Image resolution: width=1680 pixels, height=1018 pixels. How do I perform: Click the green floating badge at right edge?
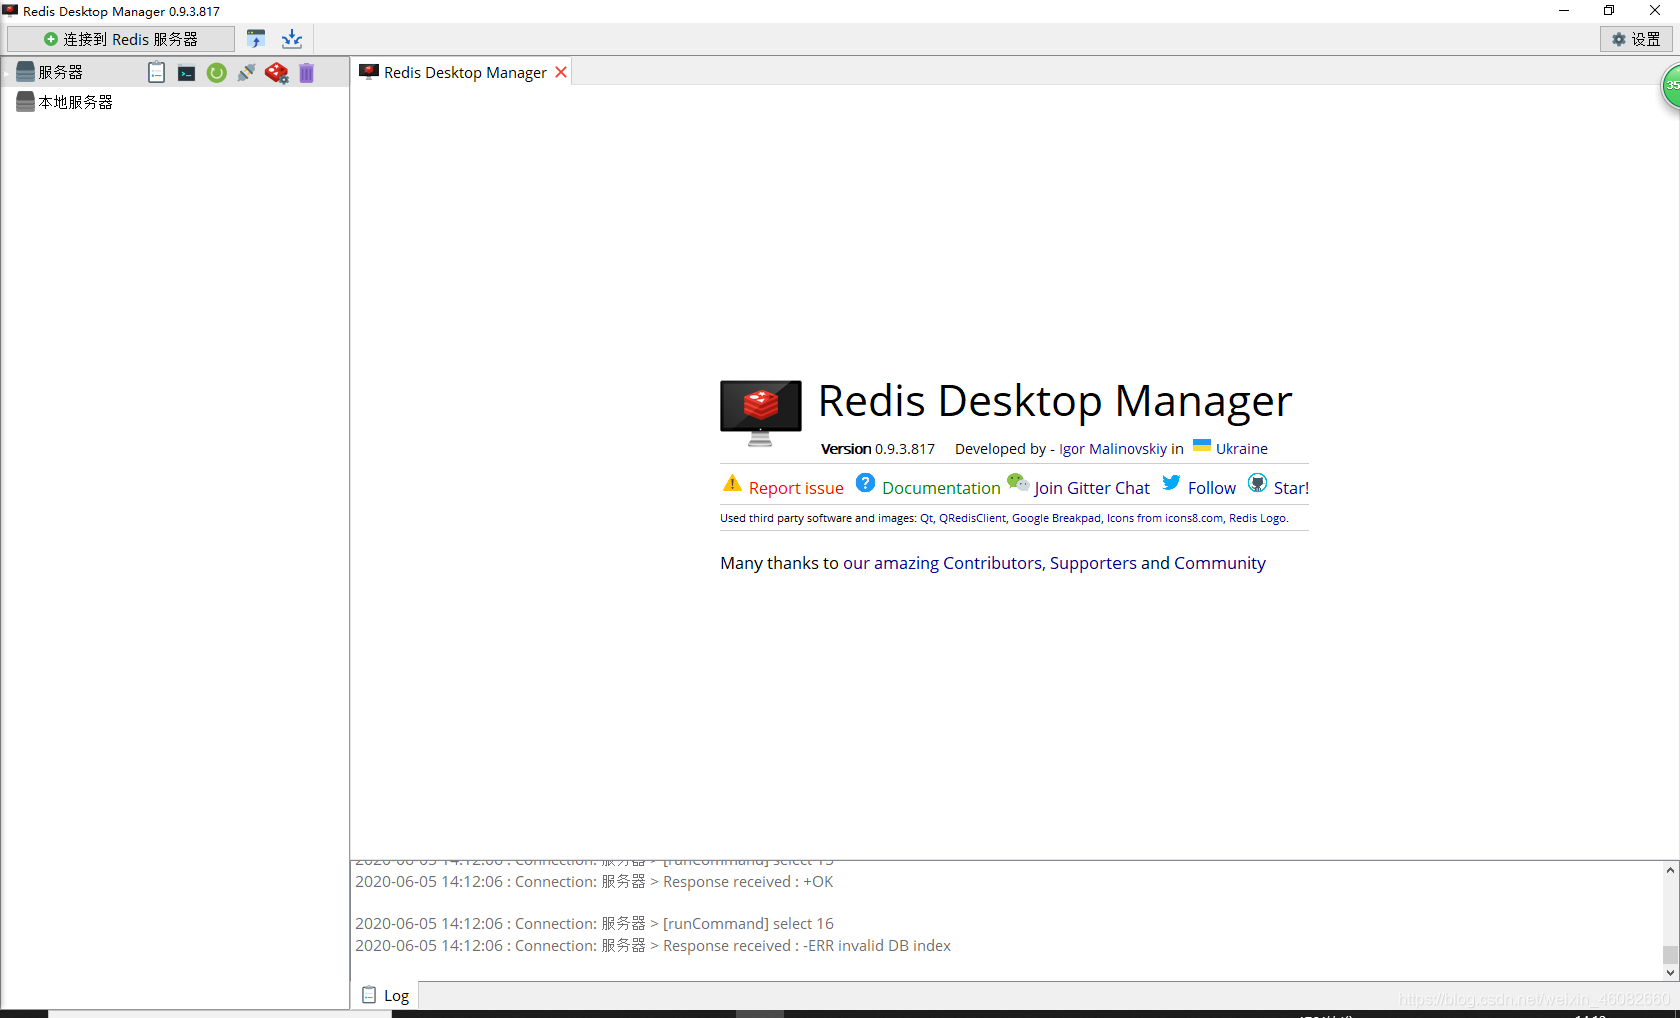coord(1671,86)
